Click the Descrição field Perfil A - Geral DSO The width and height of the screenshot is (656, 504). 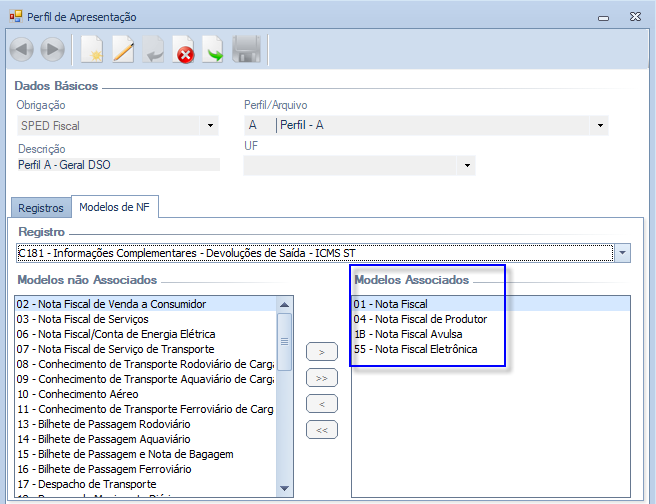(118, 165)
